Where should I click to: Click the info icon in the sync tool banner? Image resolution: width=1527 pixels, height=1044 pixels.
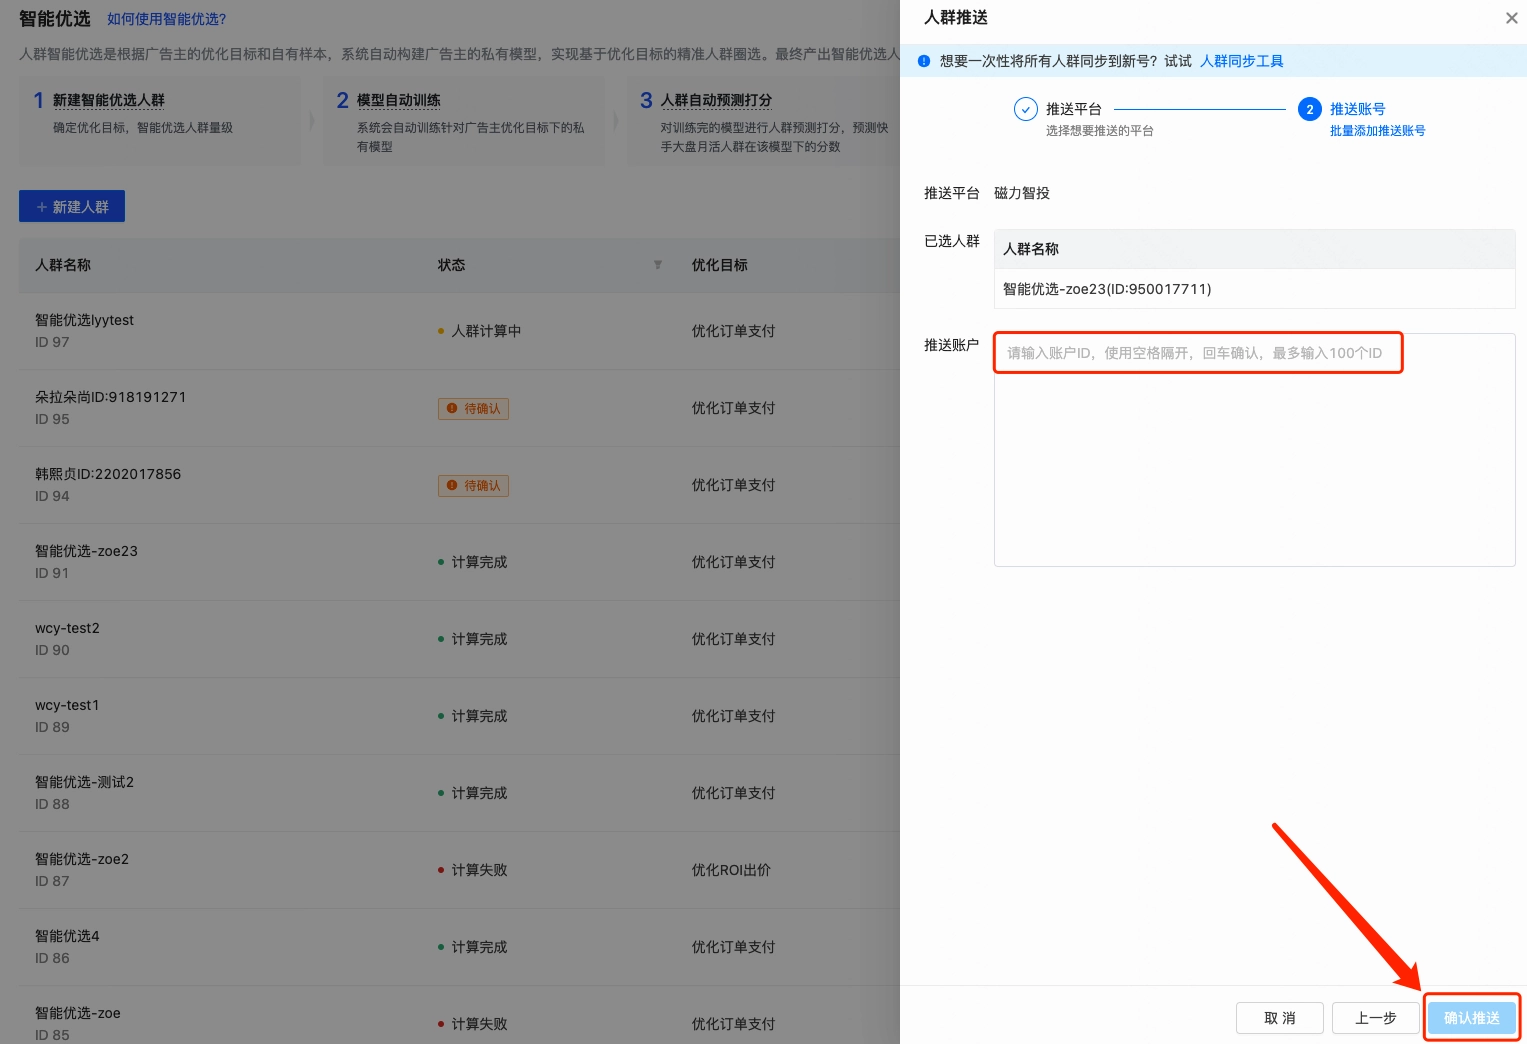click(x=923, y=61)
